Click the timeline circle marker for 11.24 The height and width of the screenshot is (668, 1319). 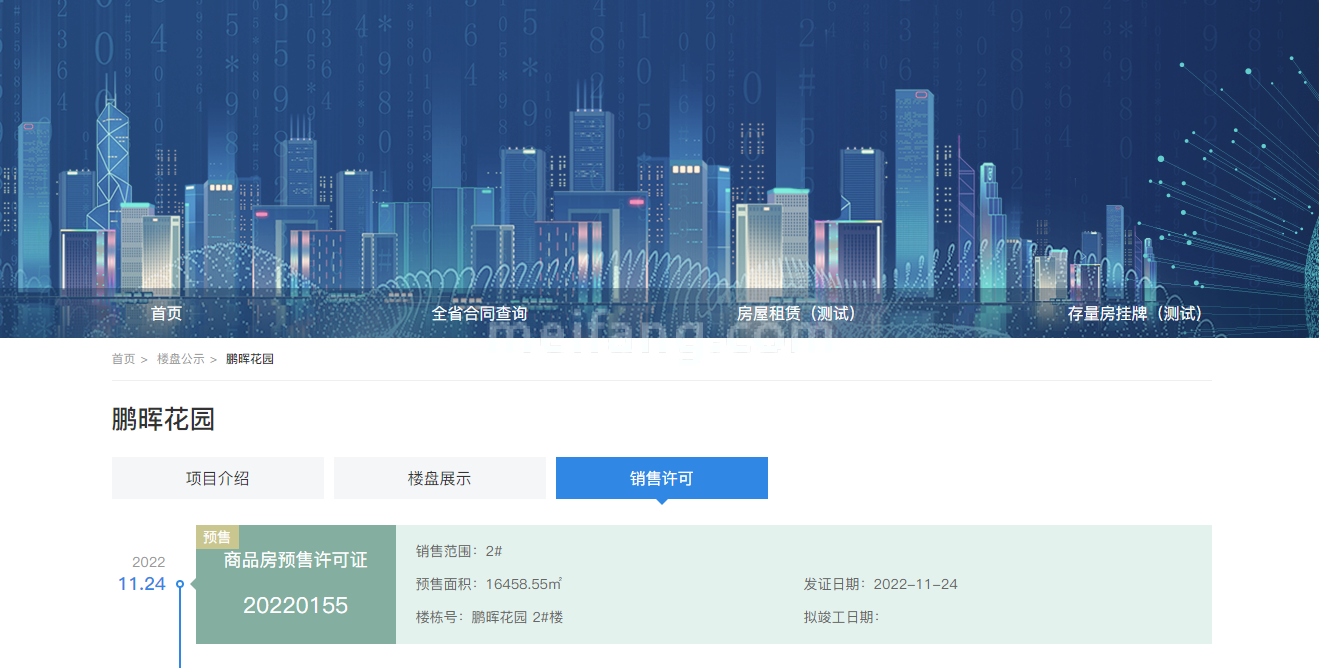click(180, 584)
